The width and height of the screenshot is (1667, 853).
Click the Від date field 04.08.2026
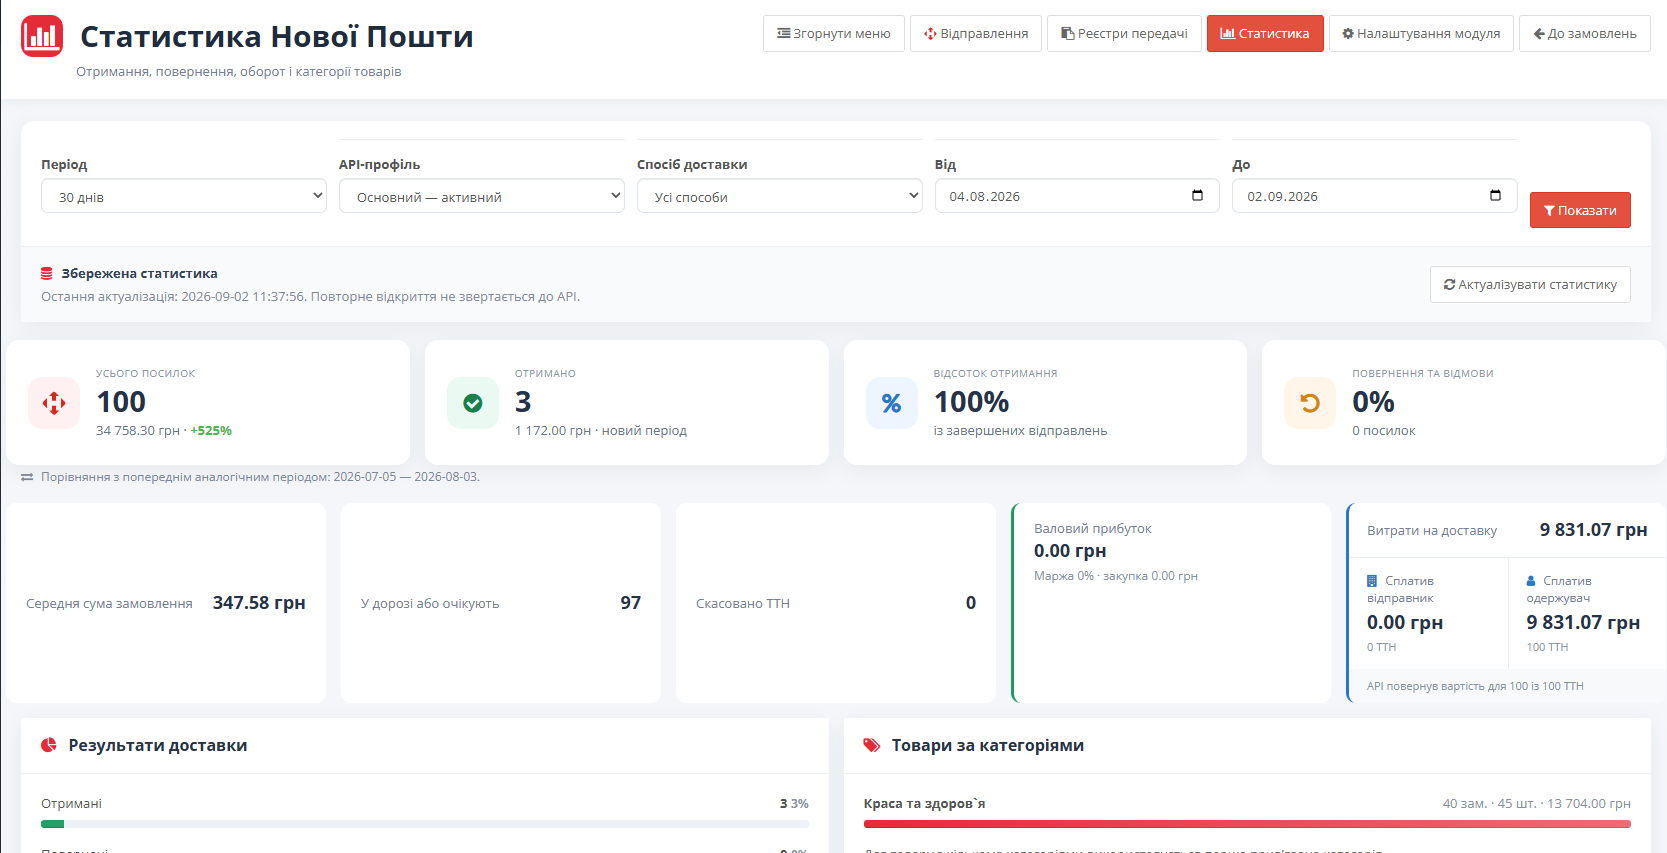tap(1077, 196)
